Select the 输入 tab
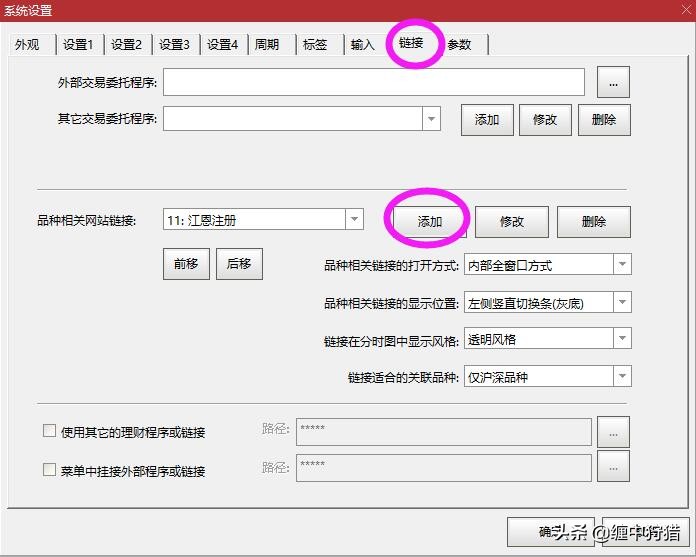This screenshot has height=557, width=696. [x=367, y=44]
